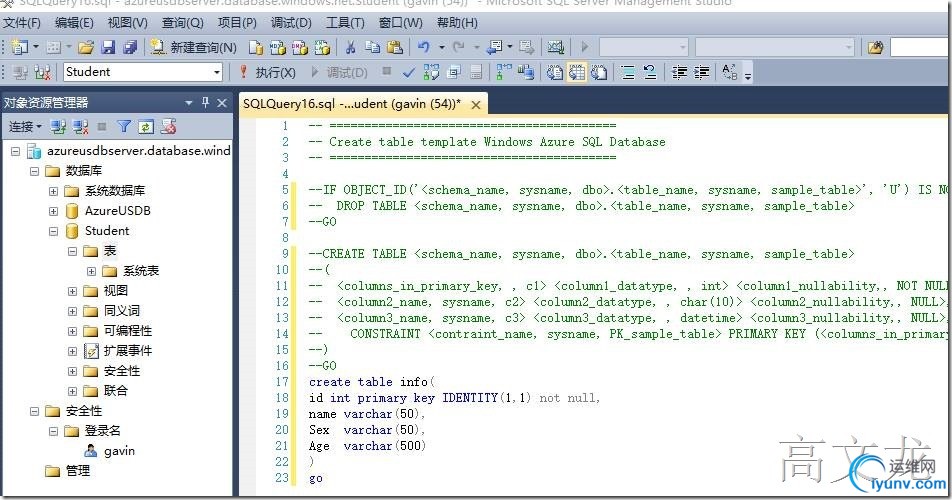Image resolution: width=952 pixels, height=500 pixels.
Task: Open the Student database dropdown
Action: coord(217,72)
